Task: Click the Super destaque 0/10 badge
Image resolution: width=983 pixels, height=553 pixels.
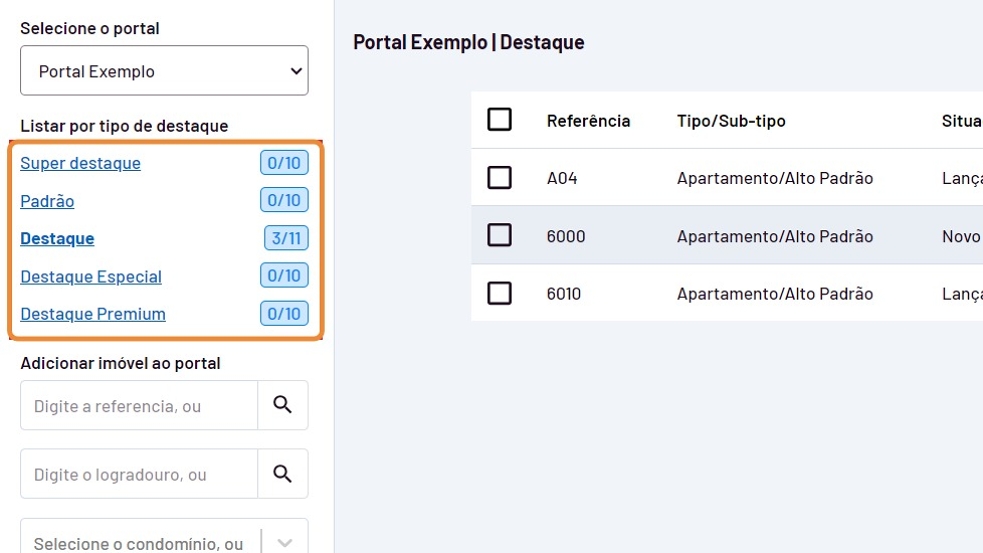Action: [x=284, y=163]
